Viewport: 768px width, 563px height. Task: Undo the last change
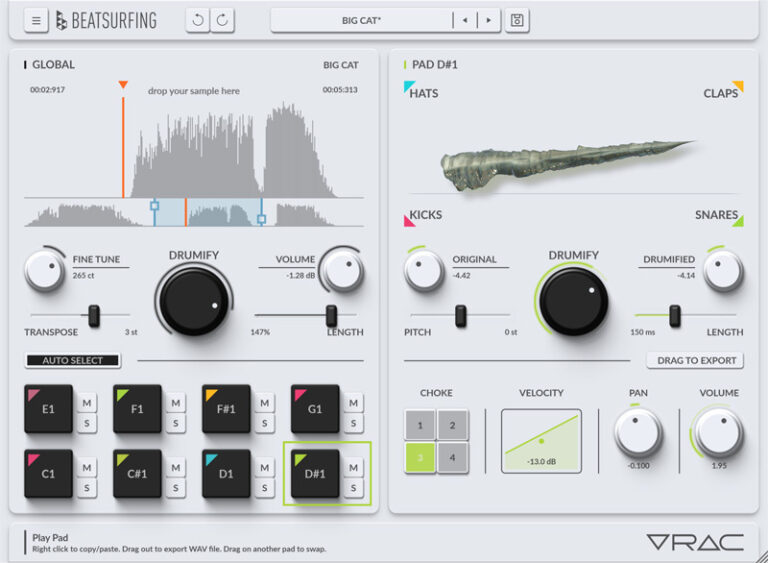(198, 21)
